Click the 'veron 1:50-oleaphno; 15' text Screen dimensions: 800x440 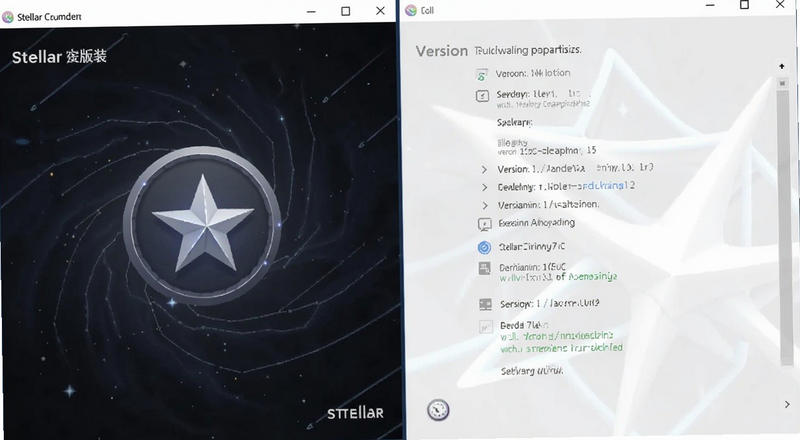coord(547,151)
